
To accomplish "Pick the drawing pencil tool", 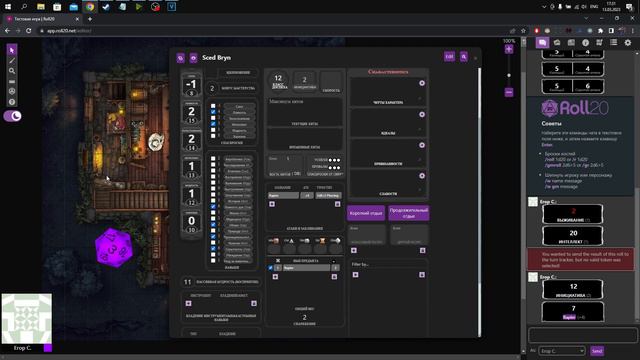I will pyautogui.click(x=12, y=61).
